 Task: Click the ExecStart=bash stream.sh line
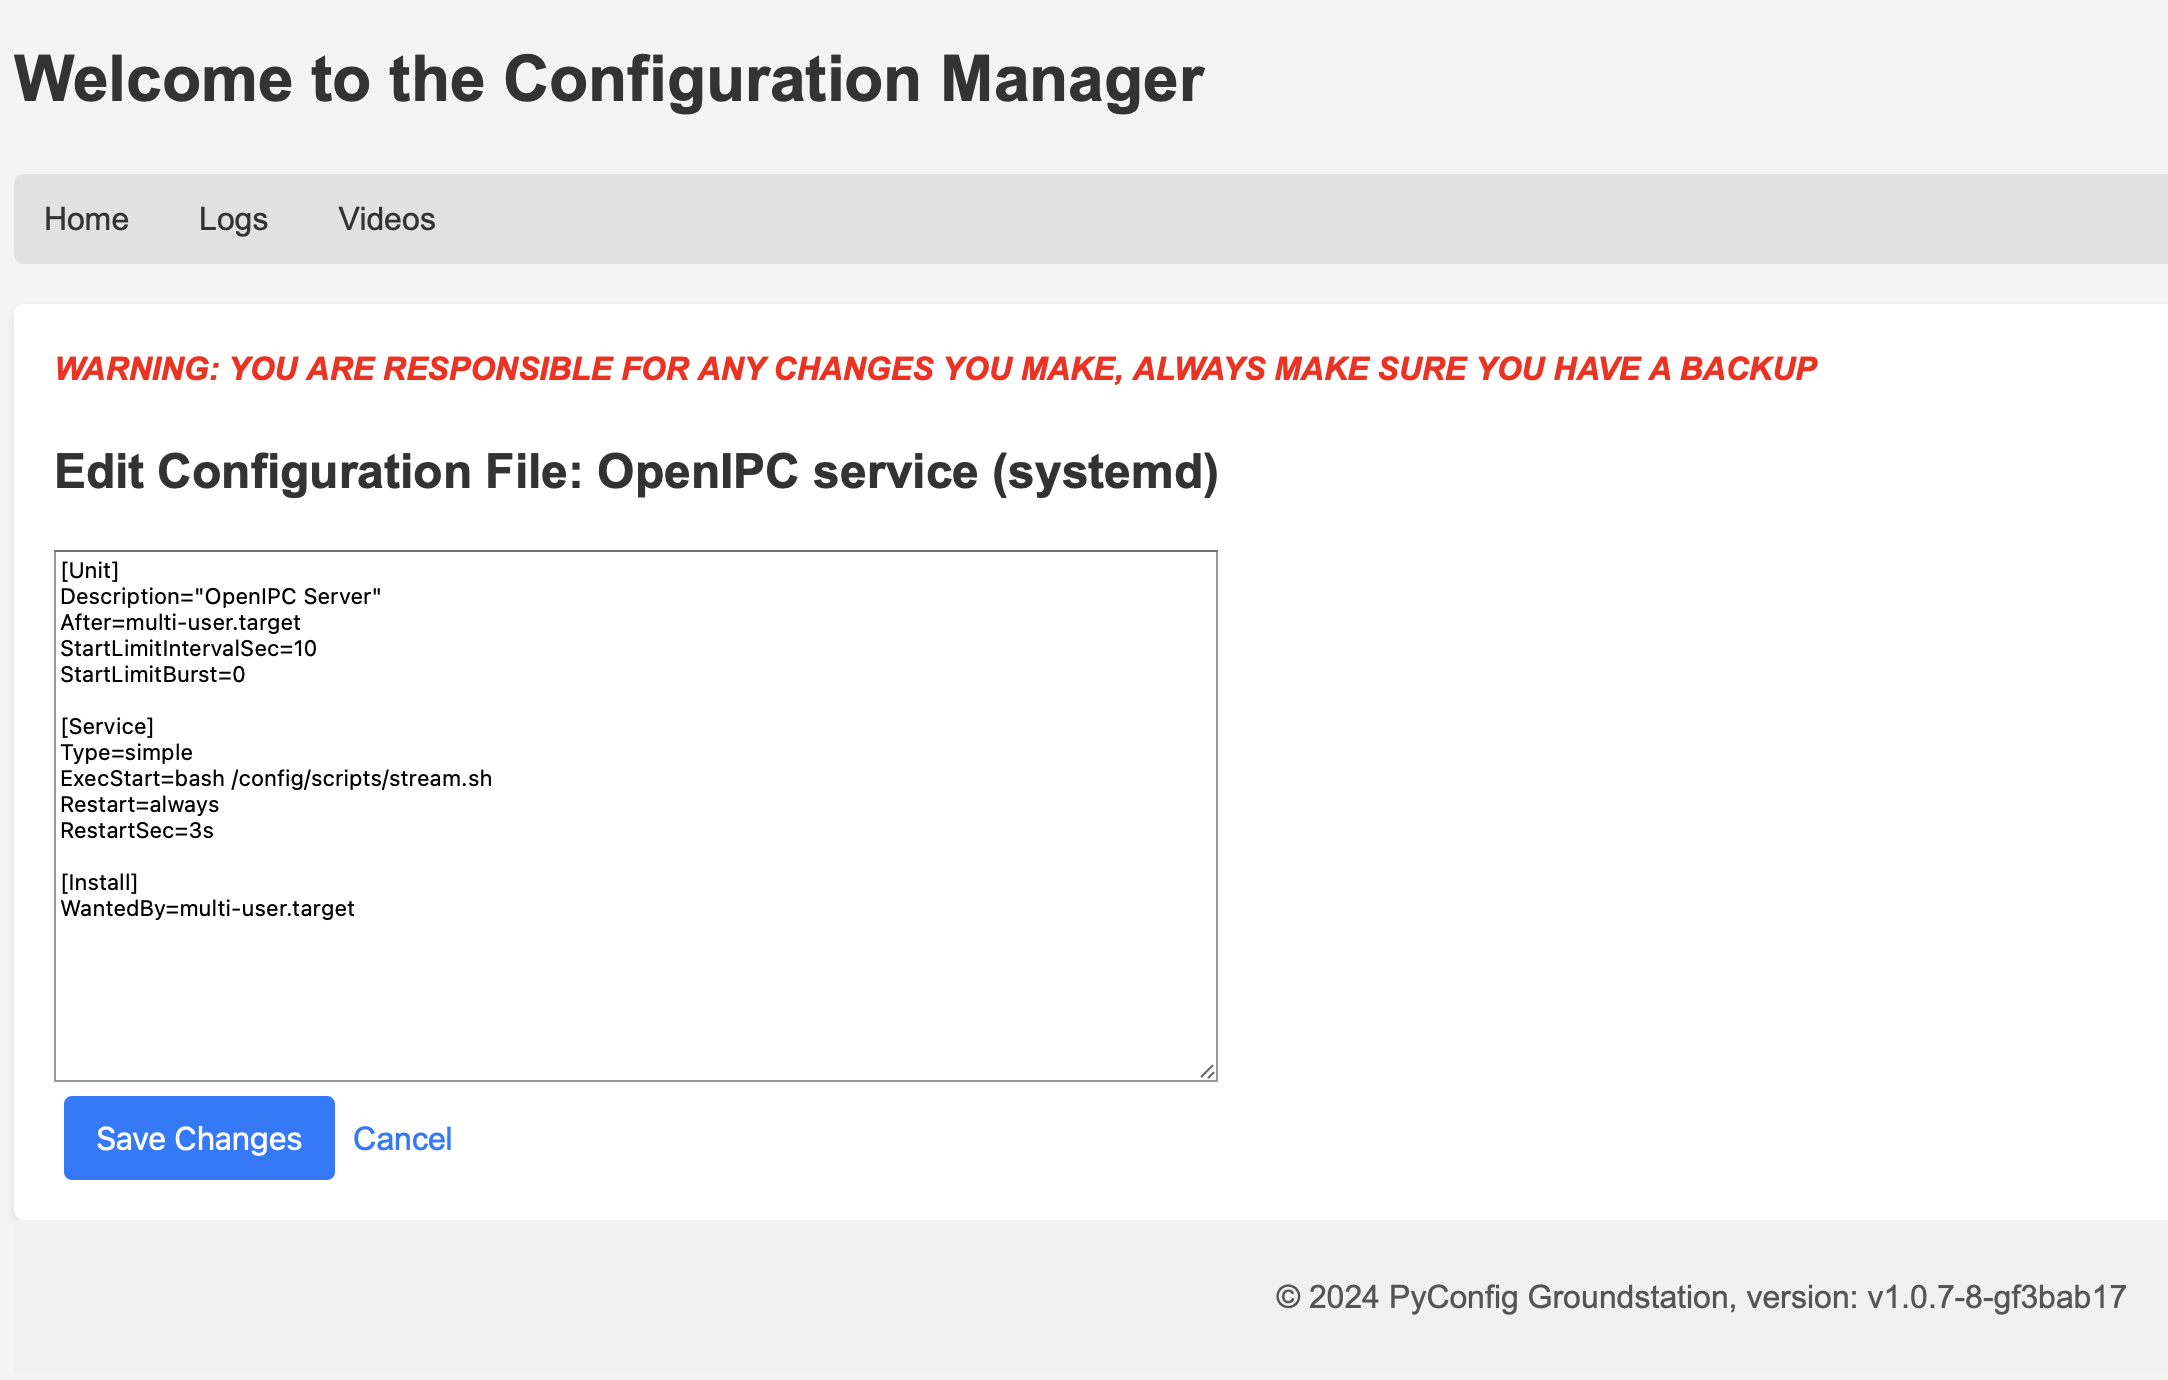(276, 778)
